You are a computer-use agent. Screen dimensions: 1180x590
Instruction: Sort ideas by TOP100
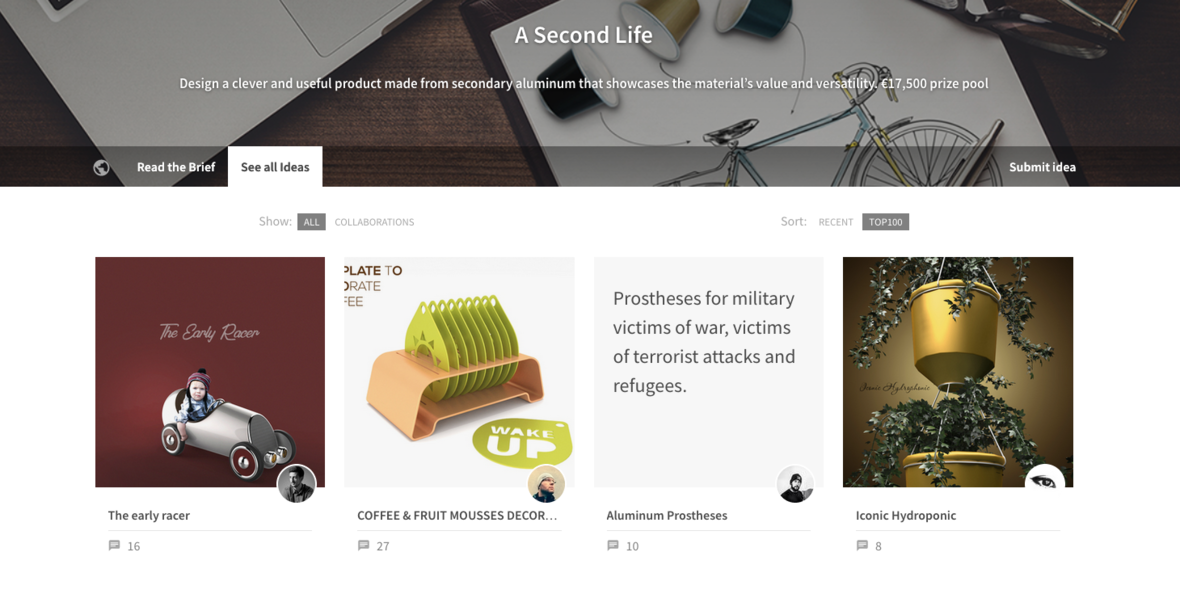coord(886,222)
